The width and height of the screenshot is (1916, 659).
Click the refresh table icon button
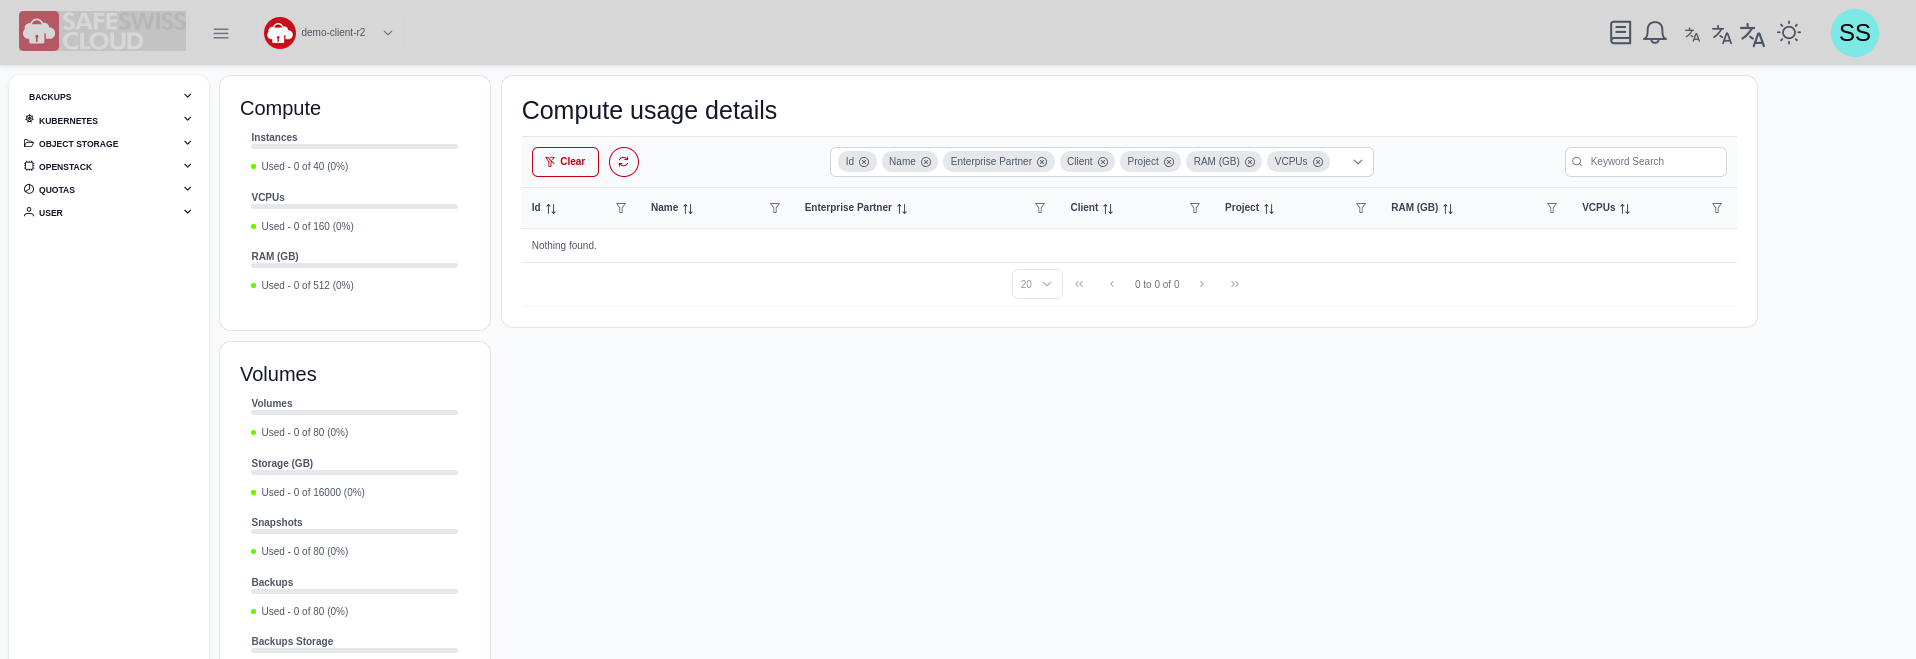tap(624, 162)
